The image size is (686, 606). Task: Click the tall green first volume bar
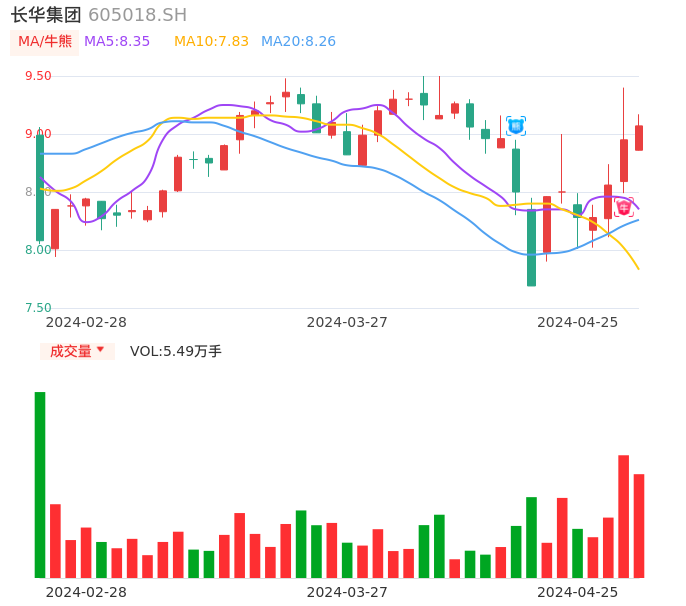[40, 485]
